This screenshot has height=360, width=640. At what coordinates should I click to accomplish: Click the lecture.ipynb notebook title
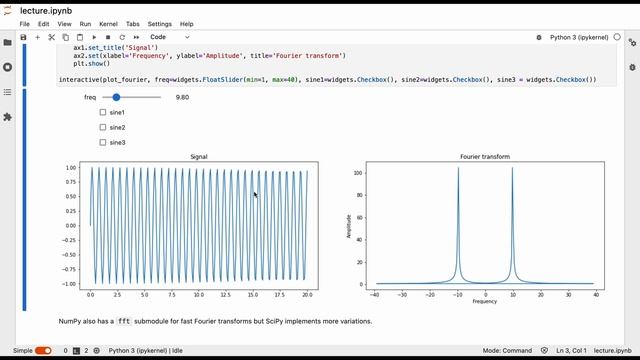[x=46, y=11]
